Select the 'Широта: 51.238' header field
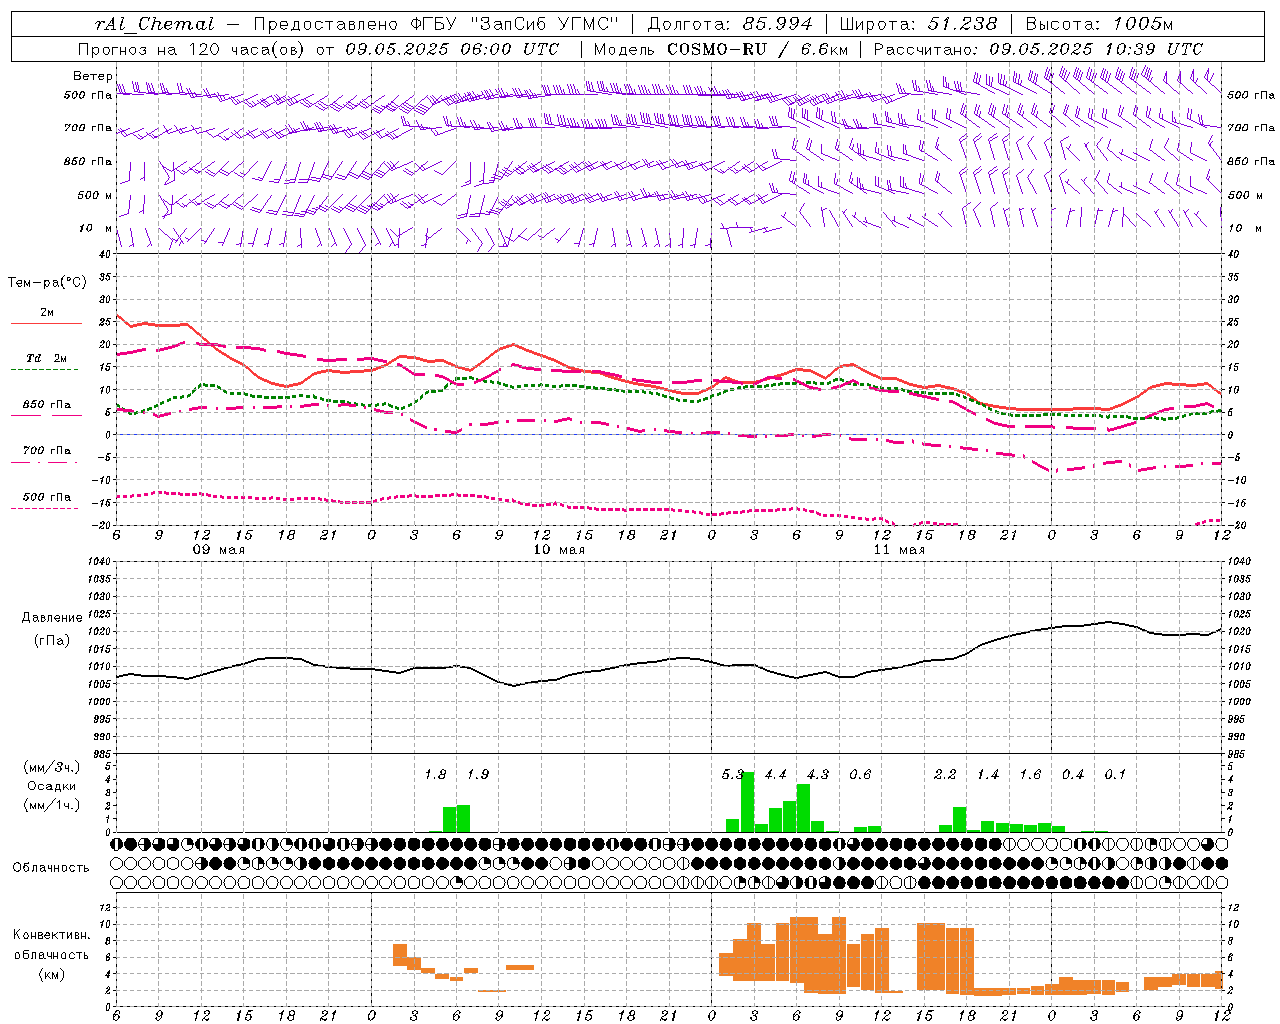The image size is (1280, 1024). (918, 23)
